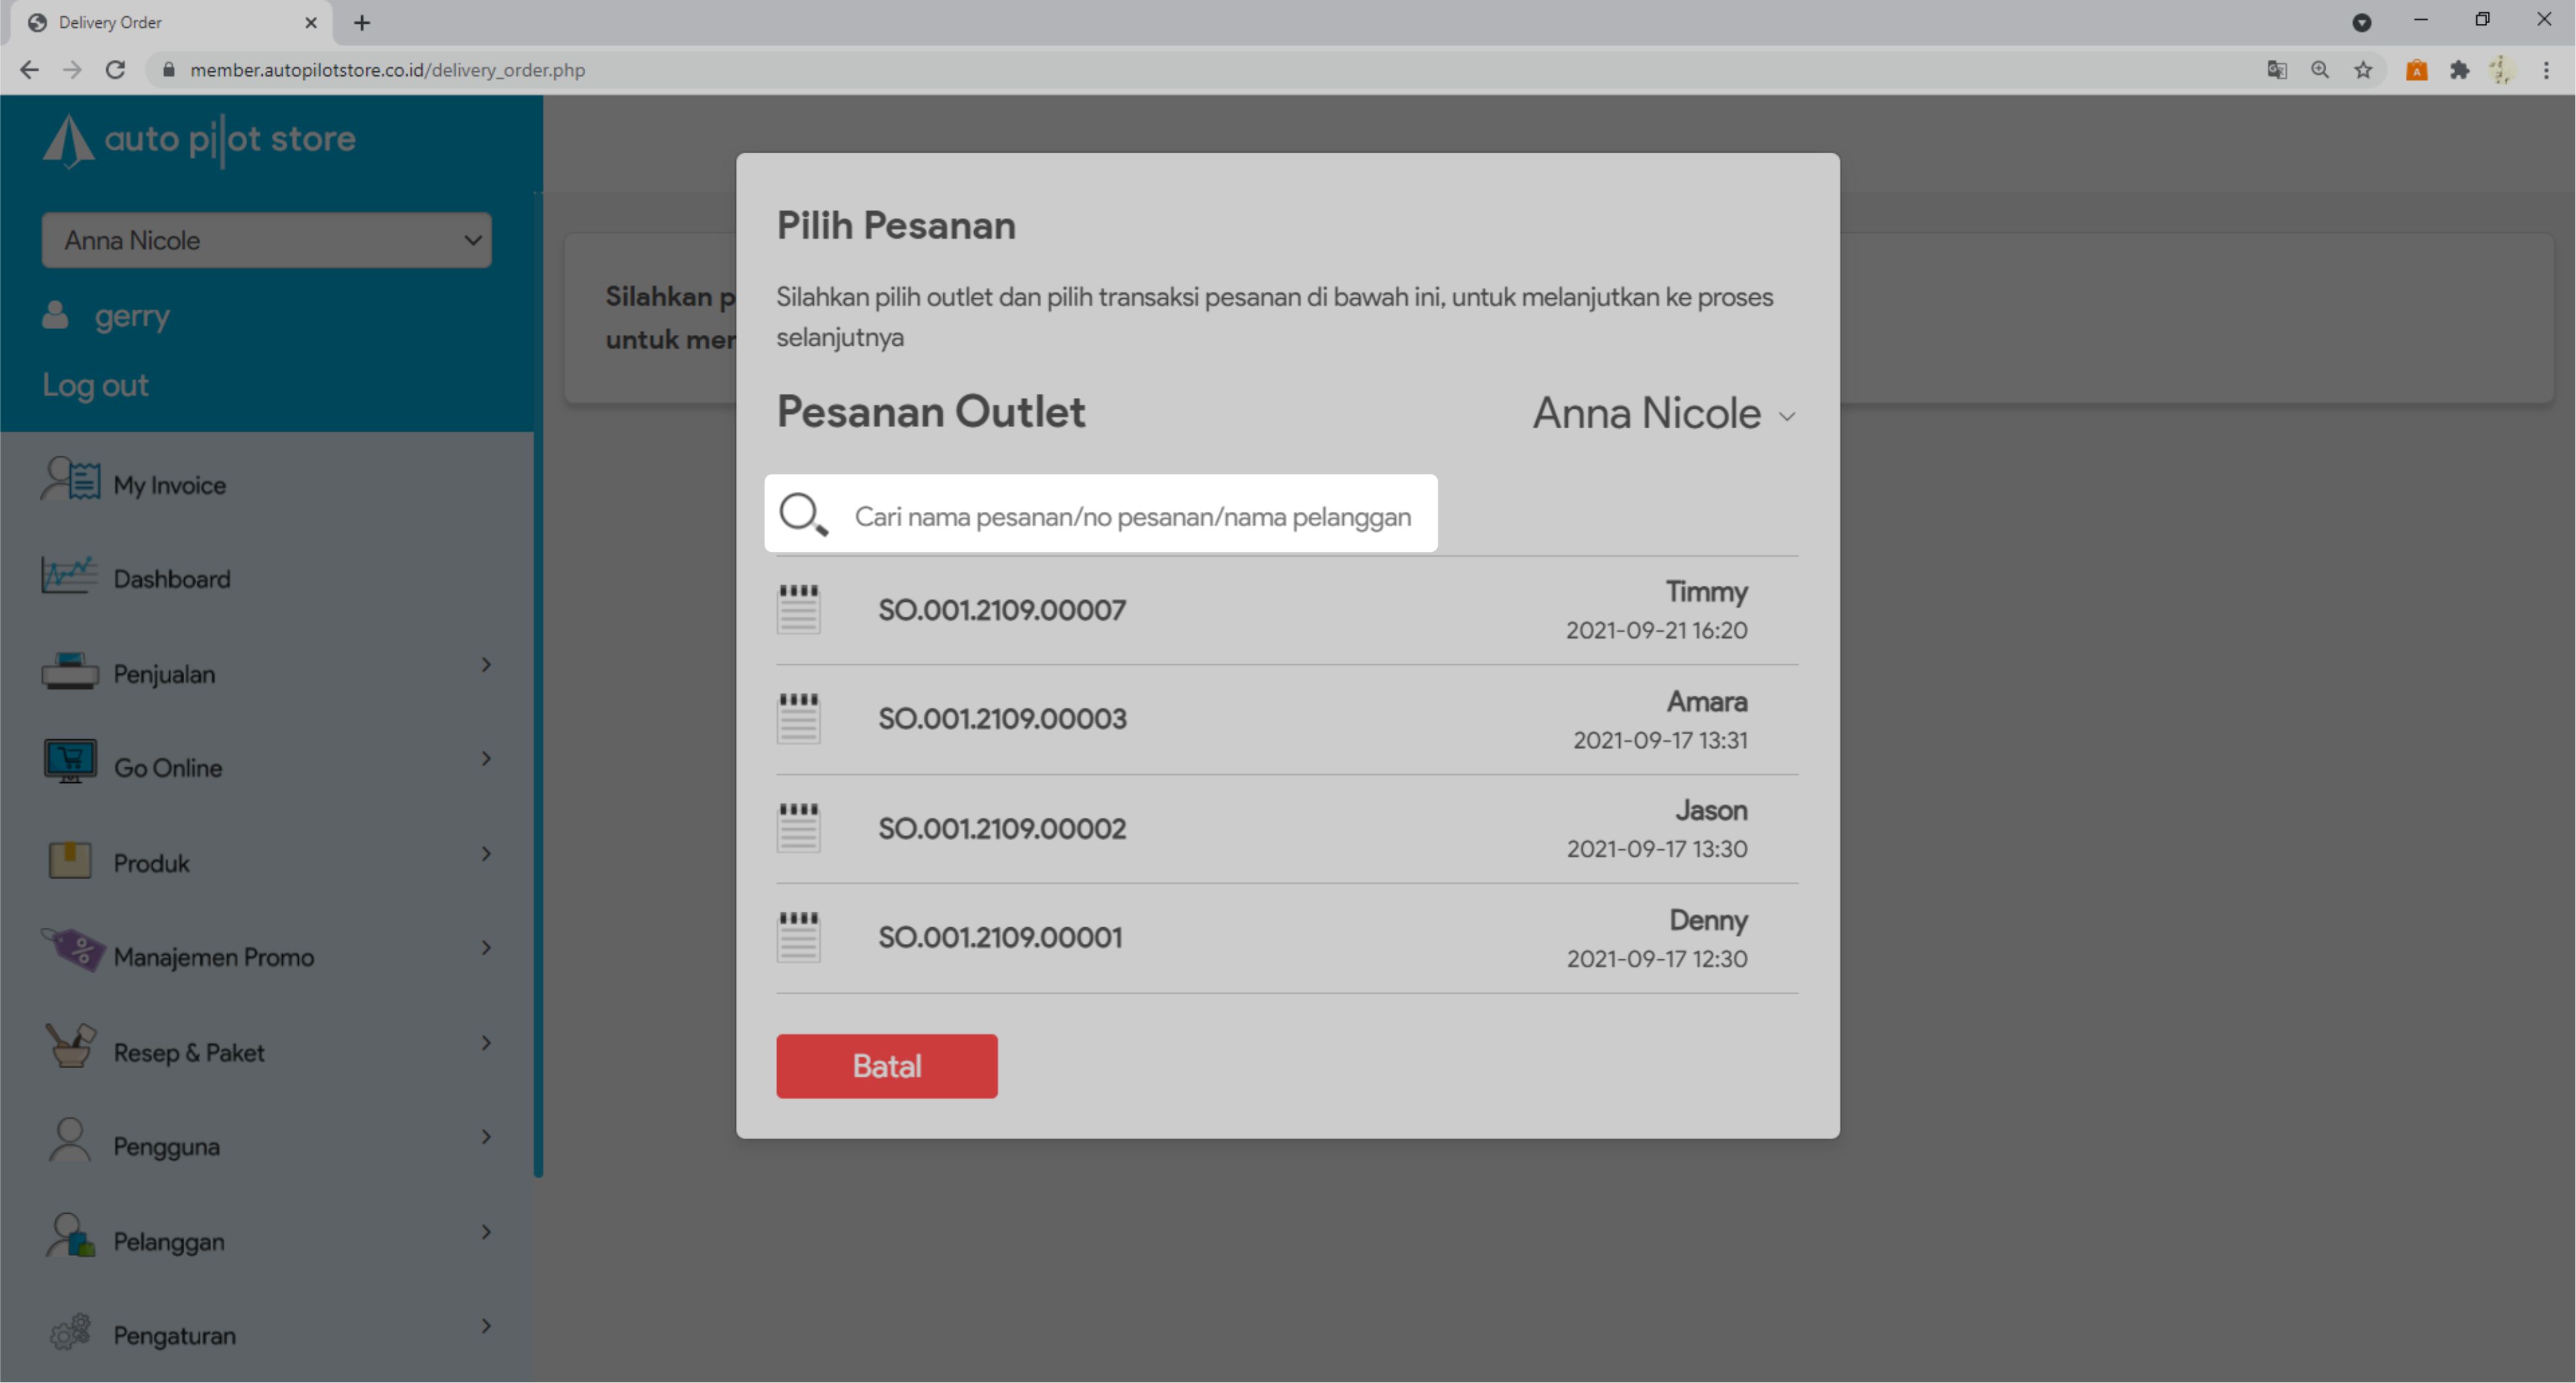Click the Go Online monitor cart icon
The image size is (2576, 1383).
click(70, 763)
